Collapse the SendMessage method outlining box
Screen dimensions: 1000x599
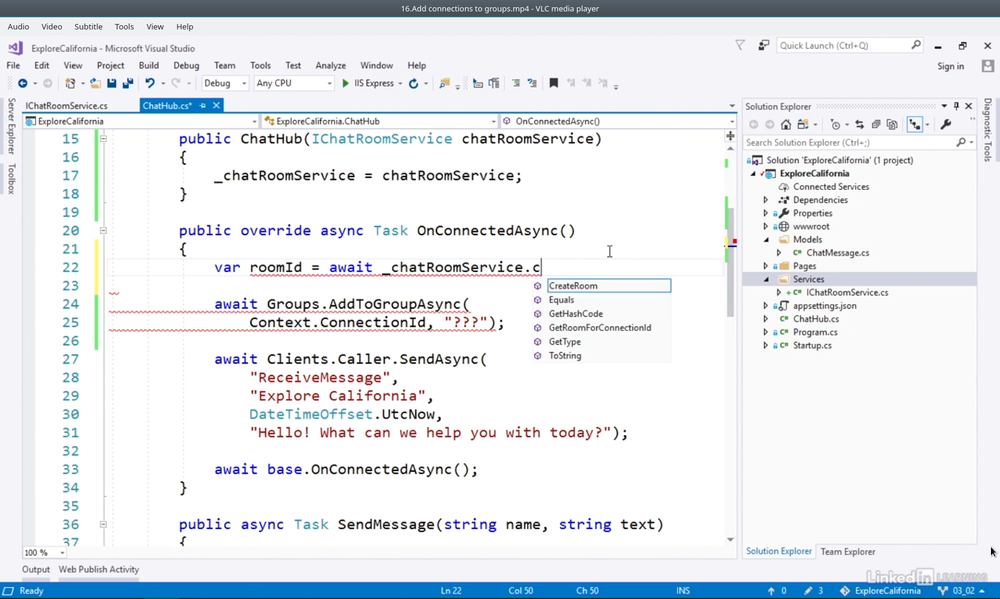103,524
